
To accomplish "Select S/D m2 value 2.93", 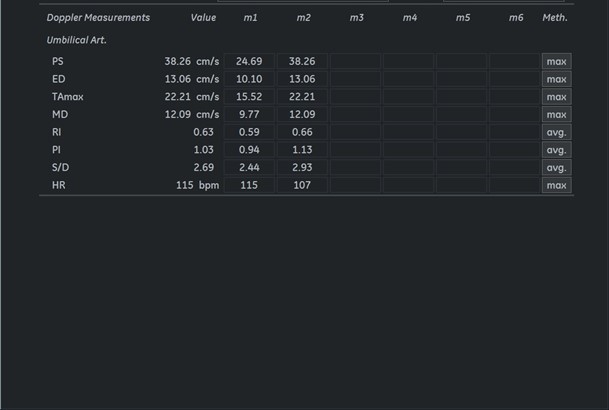I will [x=302, y=167].
